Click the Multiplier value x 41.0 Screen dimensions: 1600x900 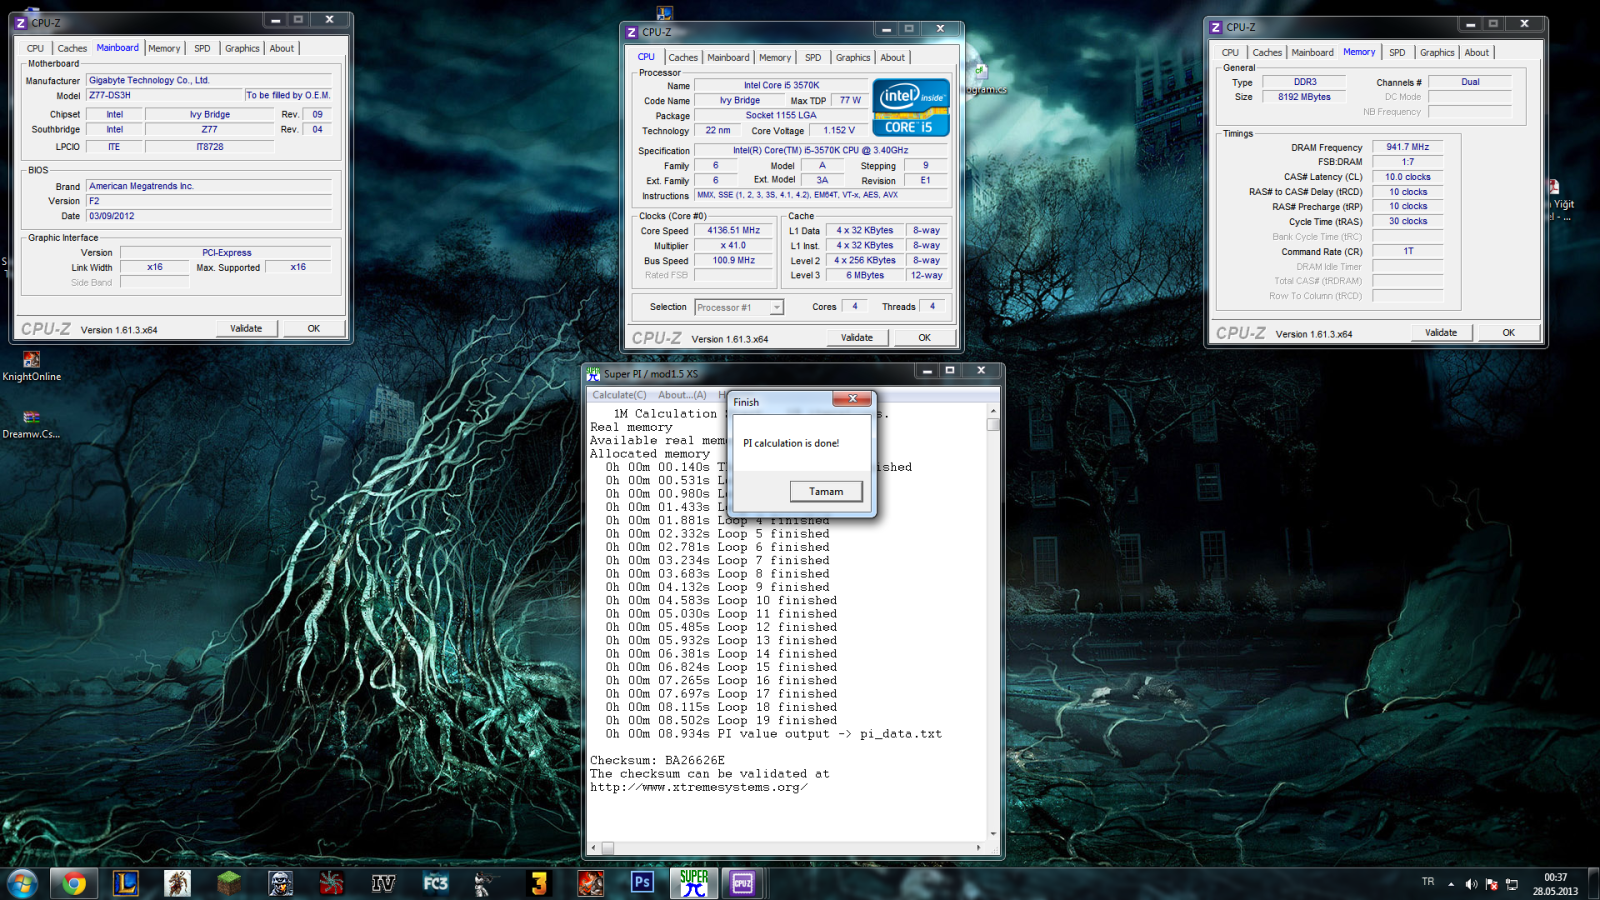tap(734, 245)
